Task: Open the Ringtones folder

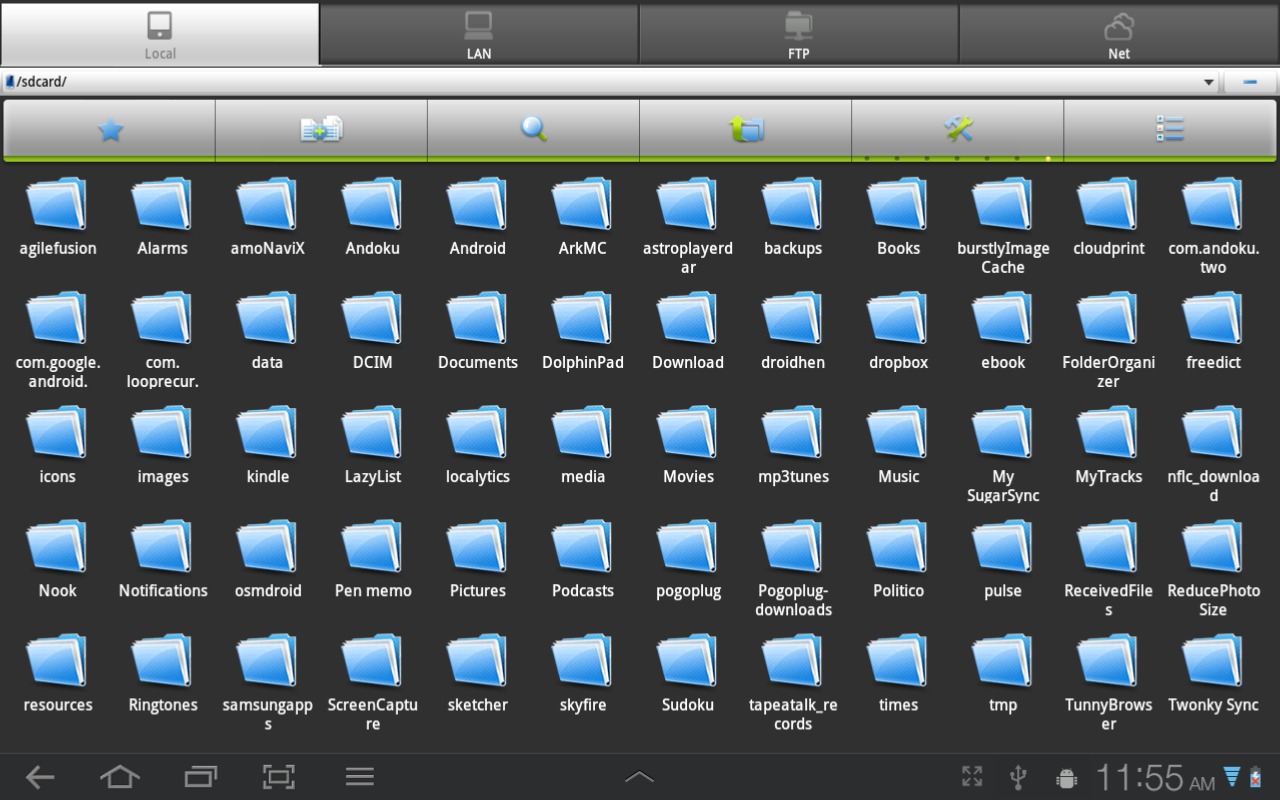Action: click(162, 672)
